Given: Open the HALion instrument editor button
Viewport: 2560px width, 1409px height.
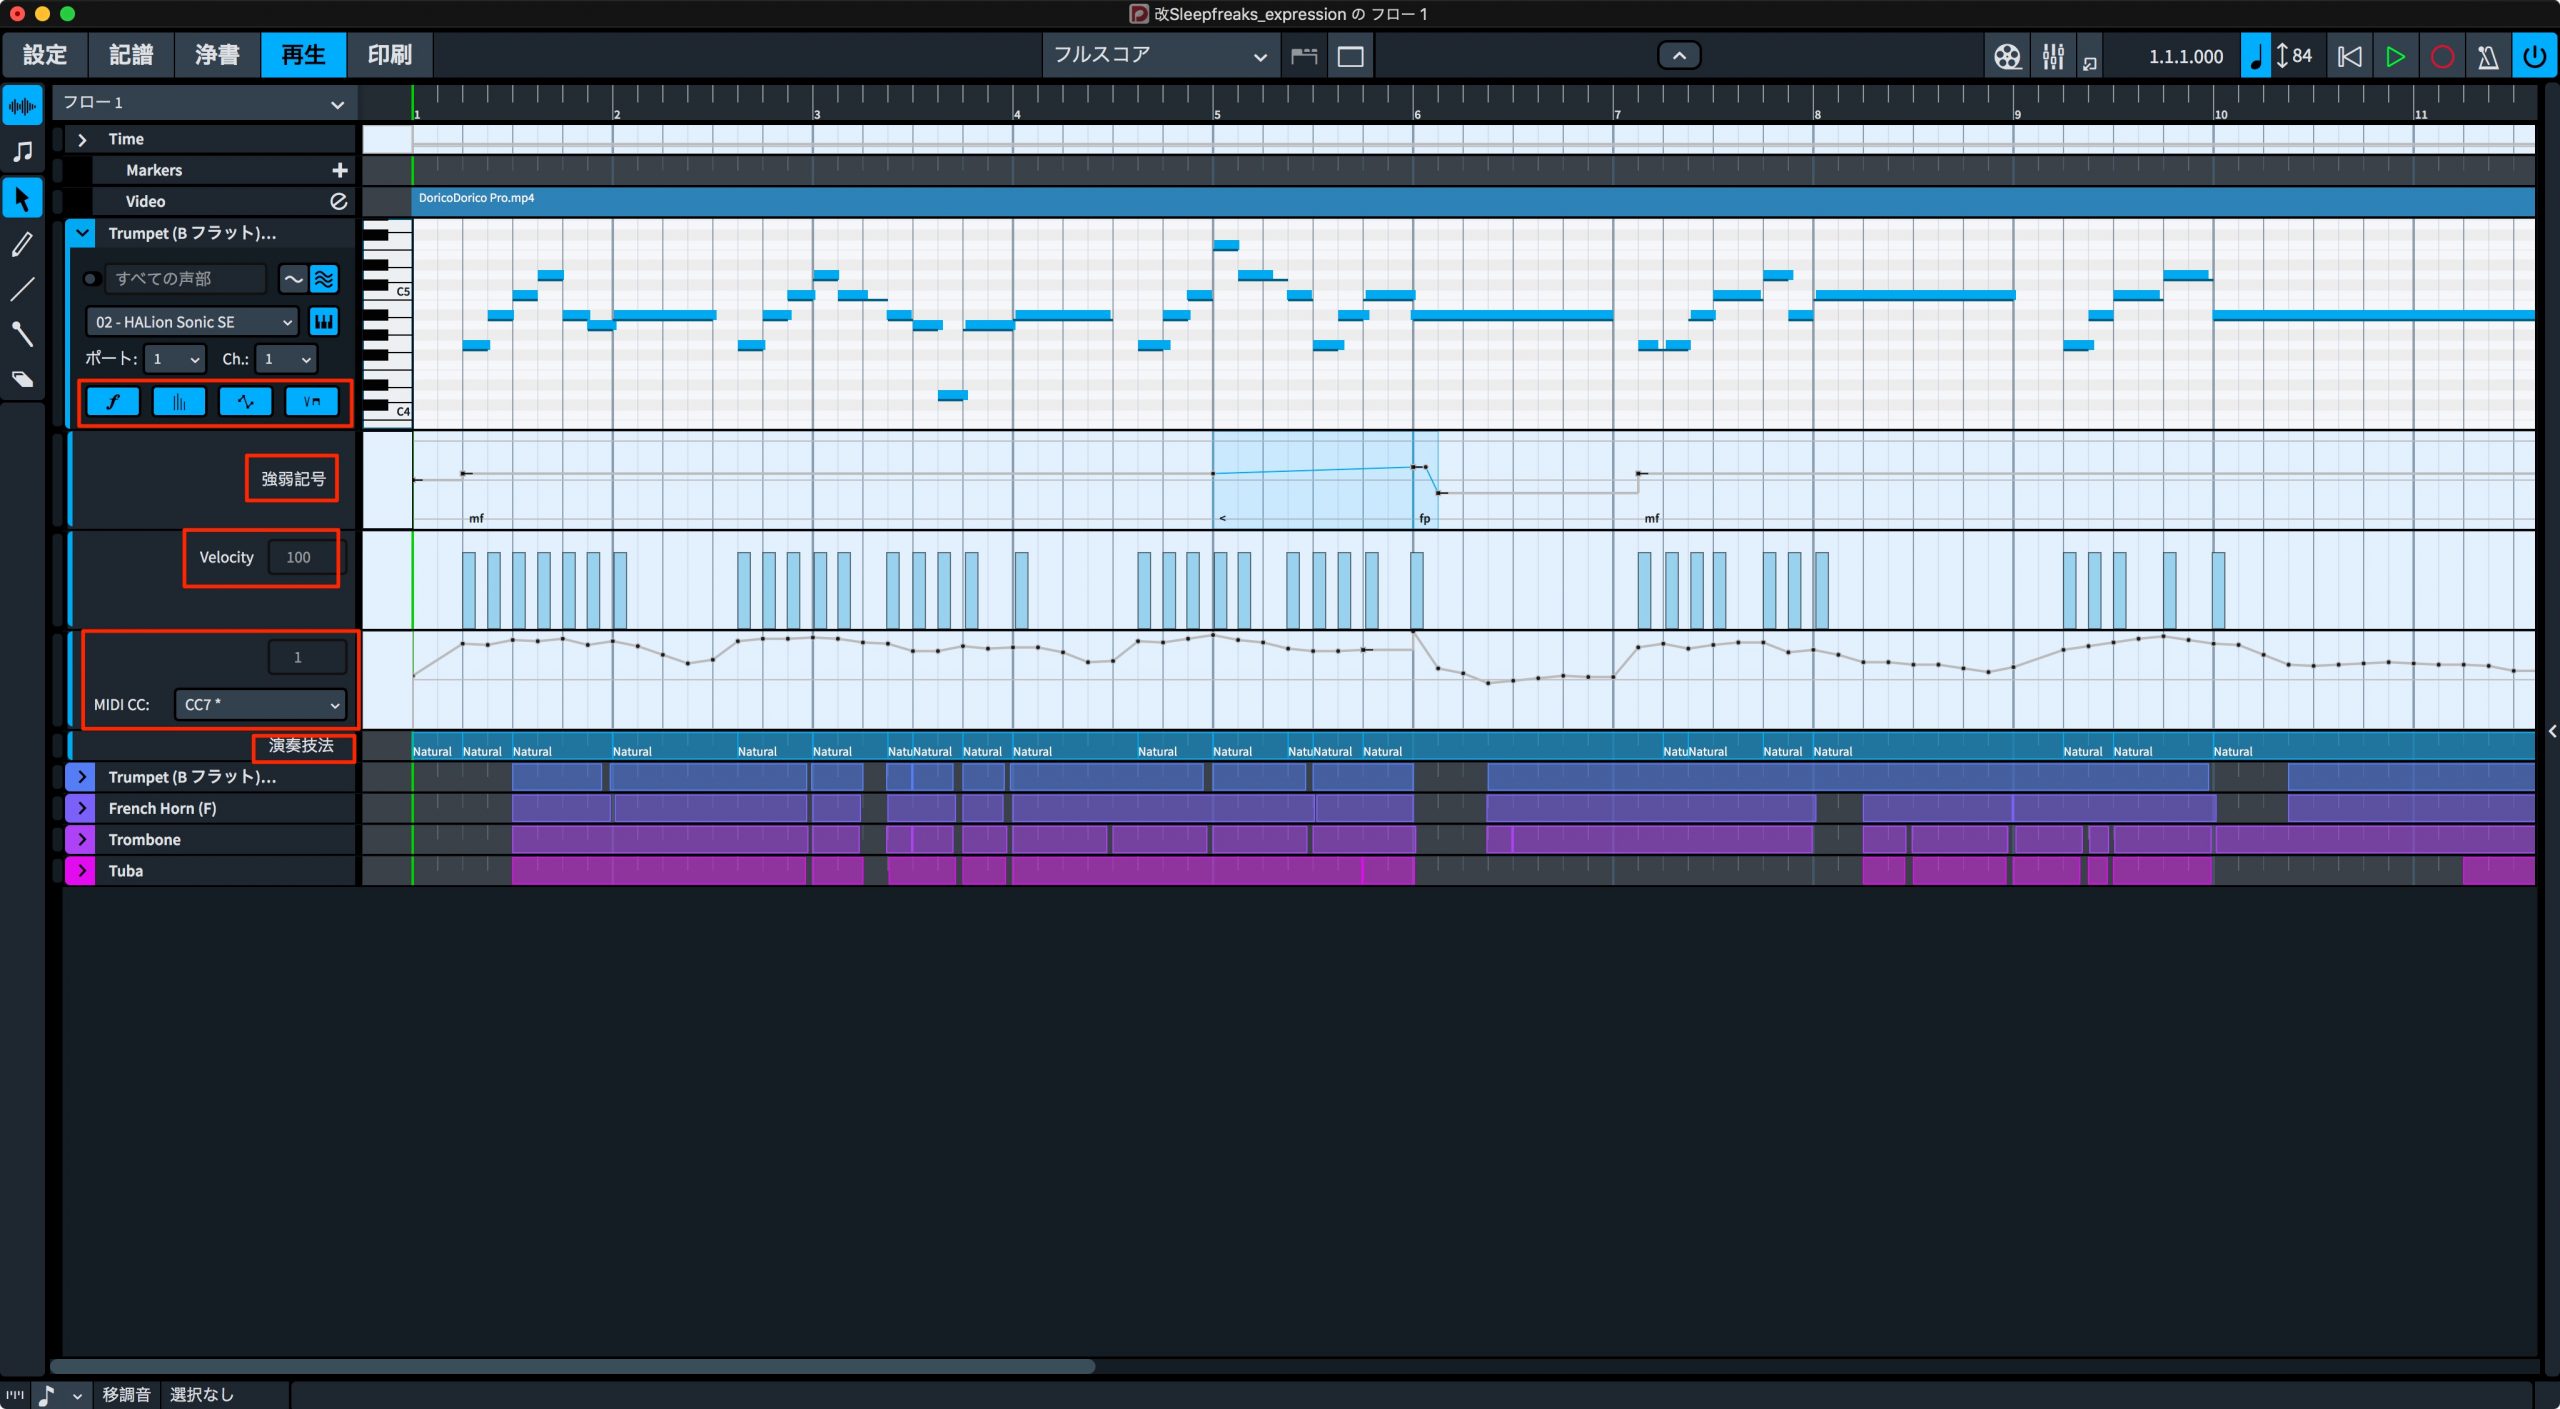Looking at the screenshot, I should tap(324, 322).
